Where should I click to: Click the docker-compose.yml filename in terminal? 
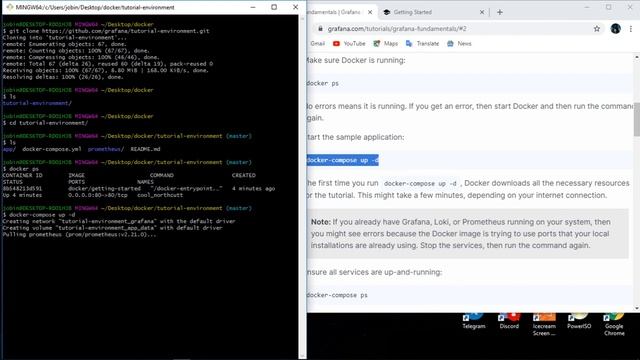[x=51, y=149]
